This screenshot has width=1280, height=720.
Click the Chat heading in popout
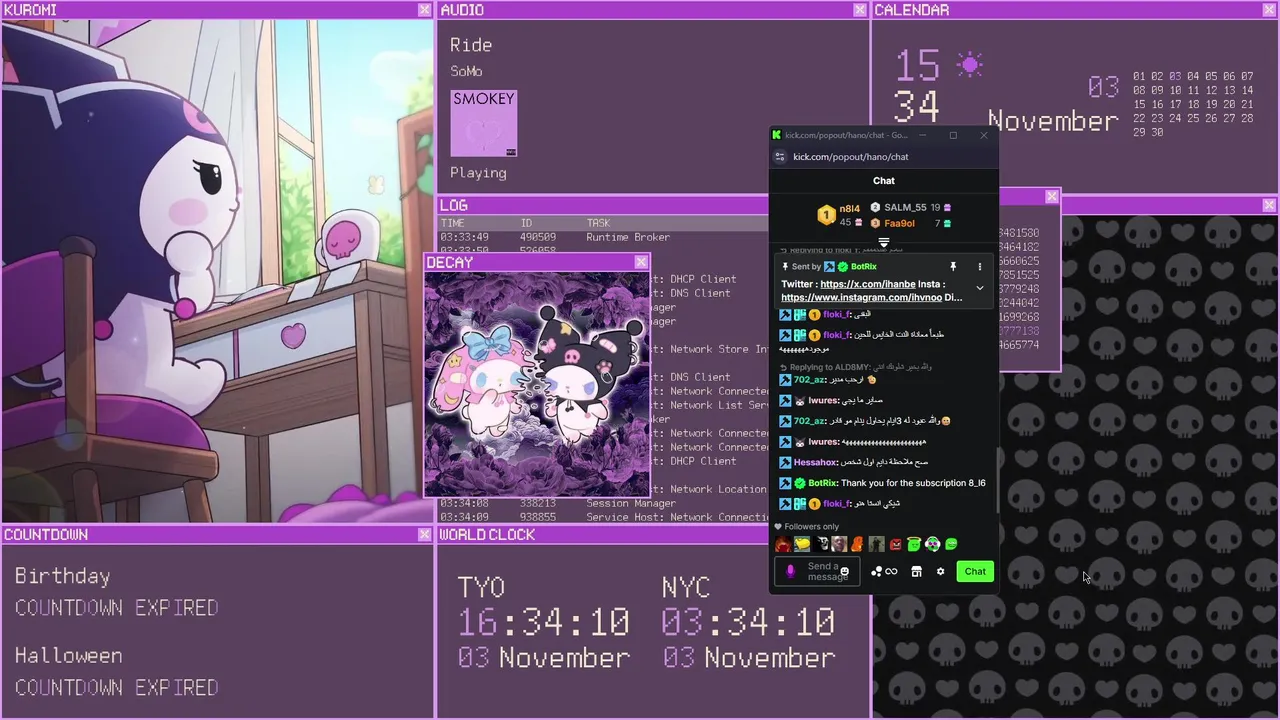coord(884,181)
